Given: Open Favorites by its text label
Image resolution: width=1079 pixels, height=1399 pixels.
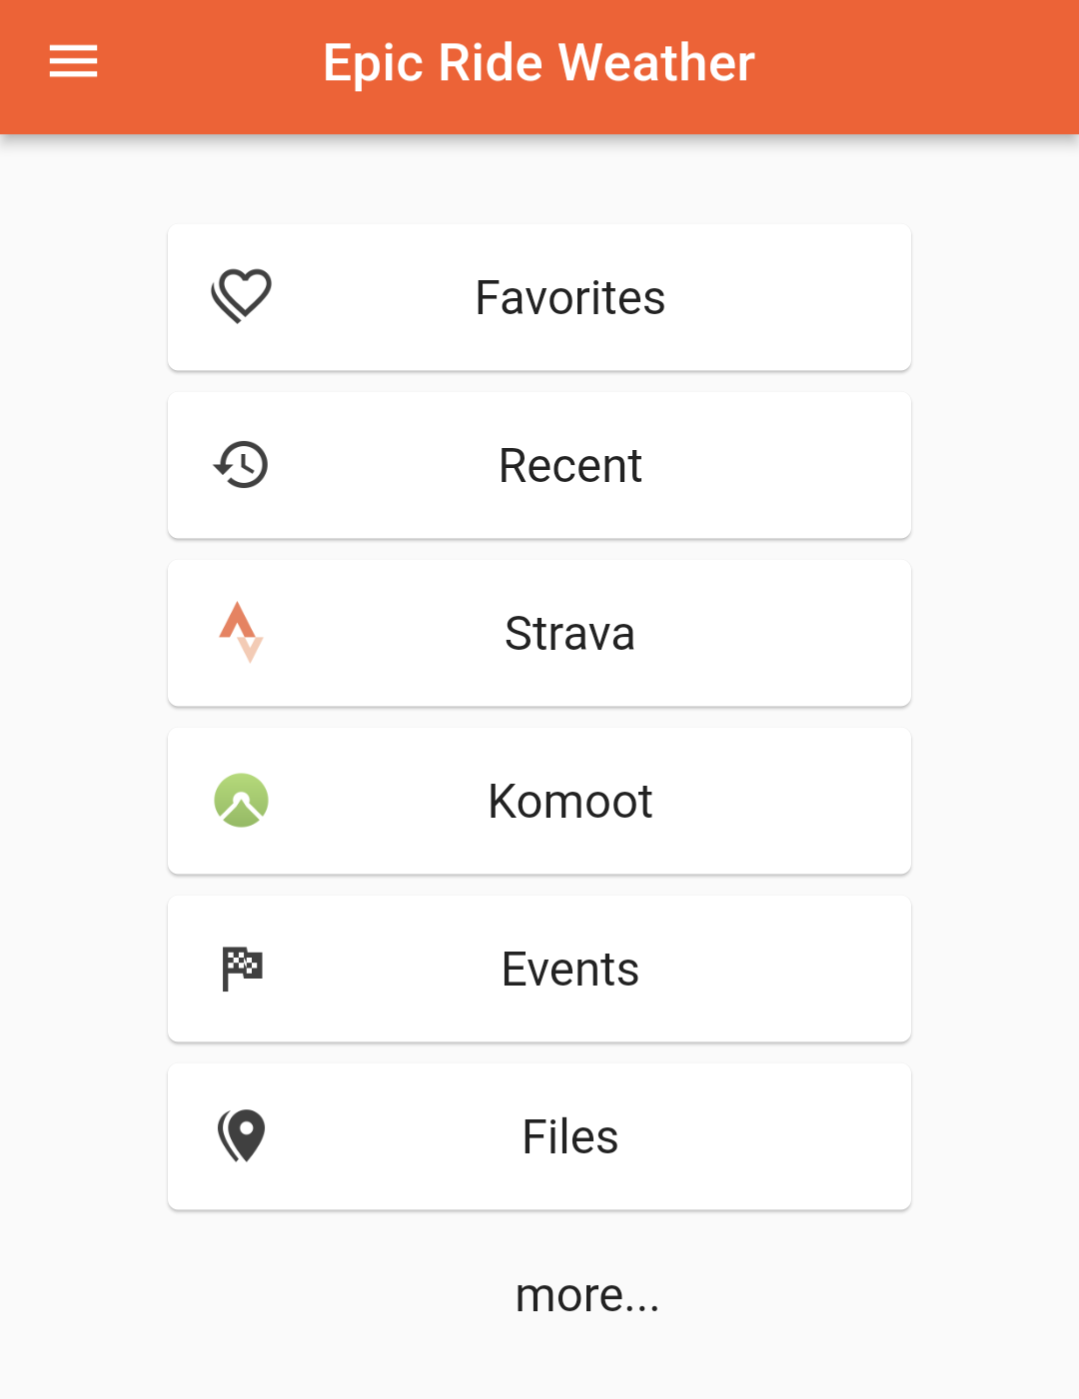Looking at the screenshot, I should point(570,298).
